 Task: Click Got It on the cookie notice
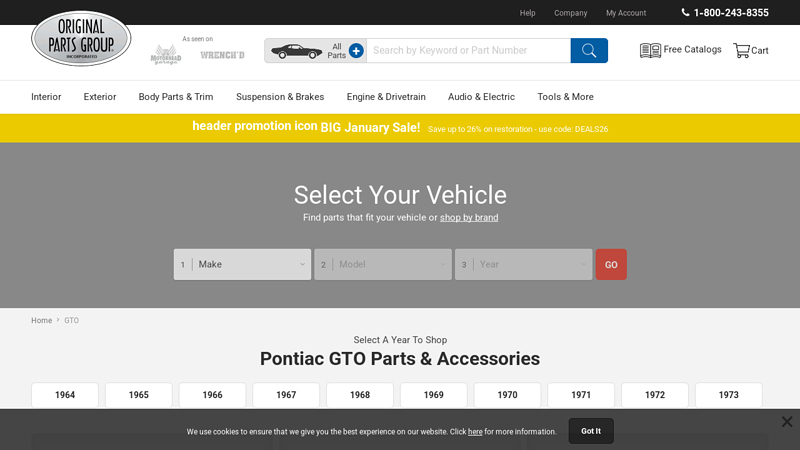click(x=591, y=431)
